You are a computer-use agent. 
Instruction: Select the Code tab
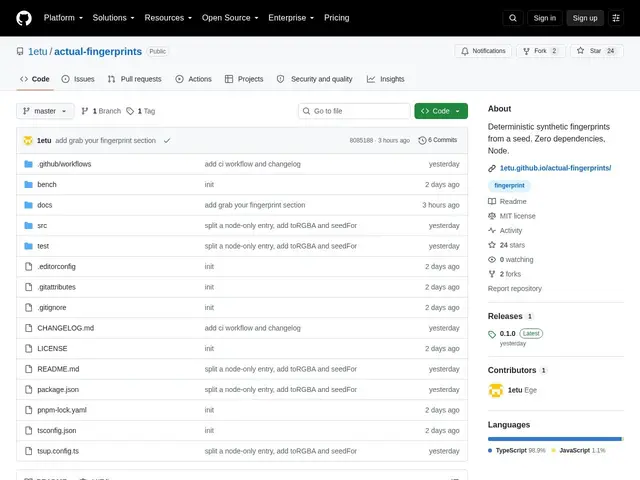[x=35, y=79]
